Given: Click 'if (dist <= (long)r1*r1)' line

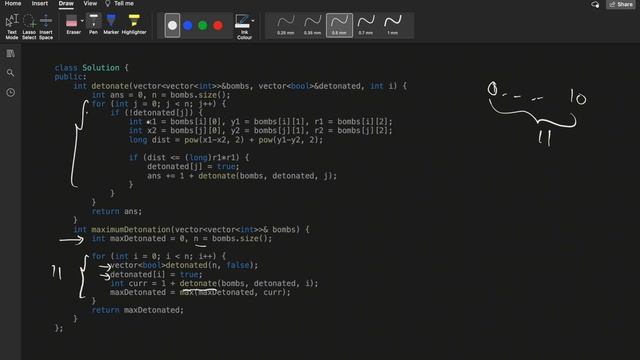Looking at the screenshot, I should point(189,158).
